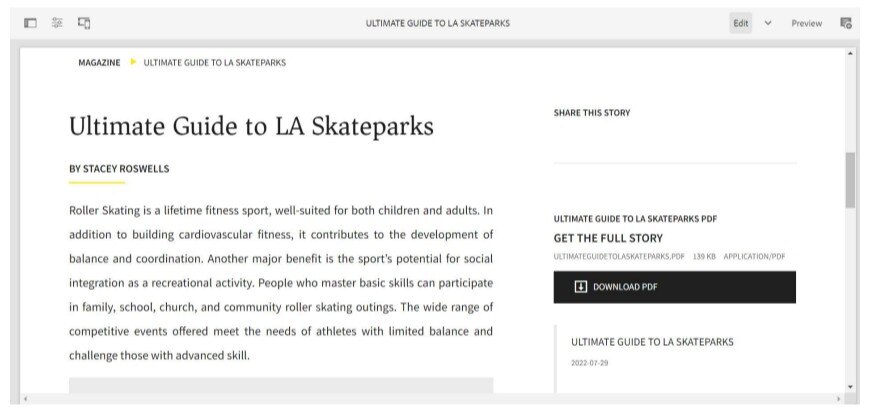This screenshot has width=878, height=410.
Task: Expand the mode dropdown chevron next to Edit
Action: coord(768,23)
